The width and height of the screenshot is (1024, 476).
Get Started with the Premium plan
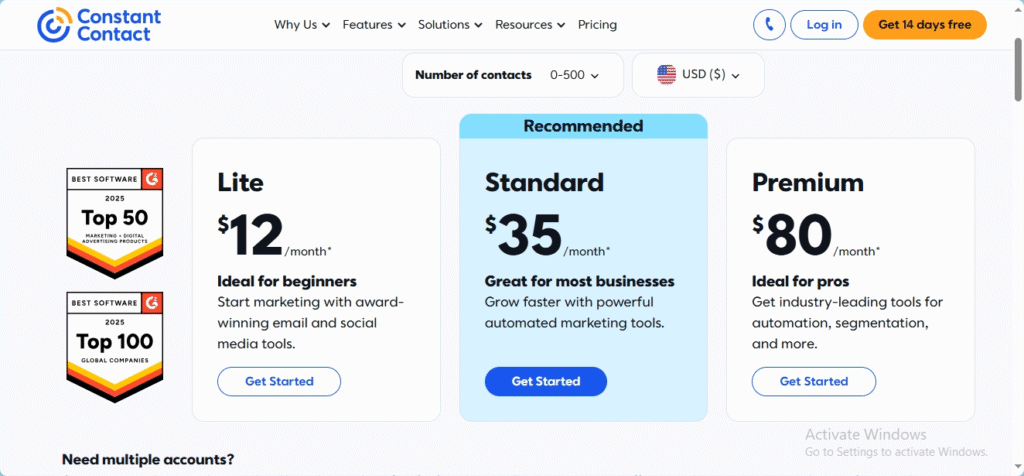(x=814, y=381)
